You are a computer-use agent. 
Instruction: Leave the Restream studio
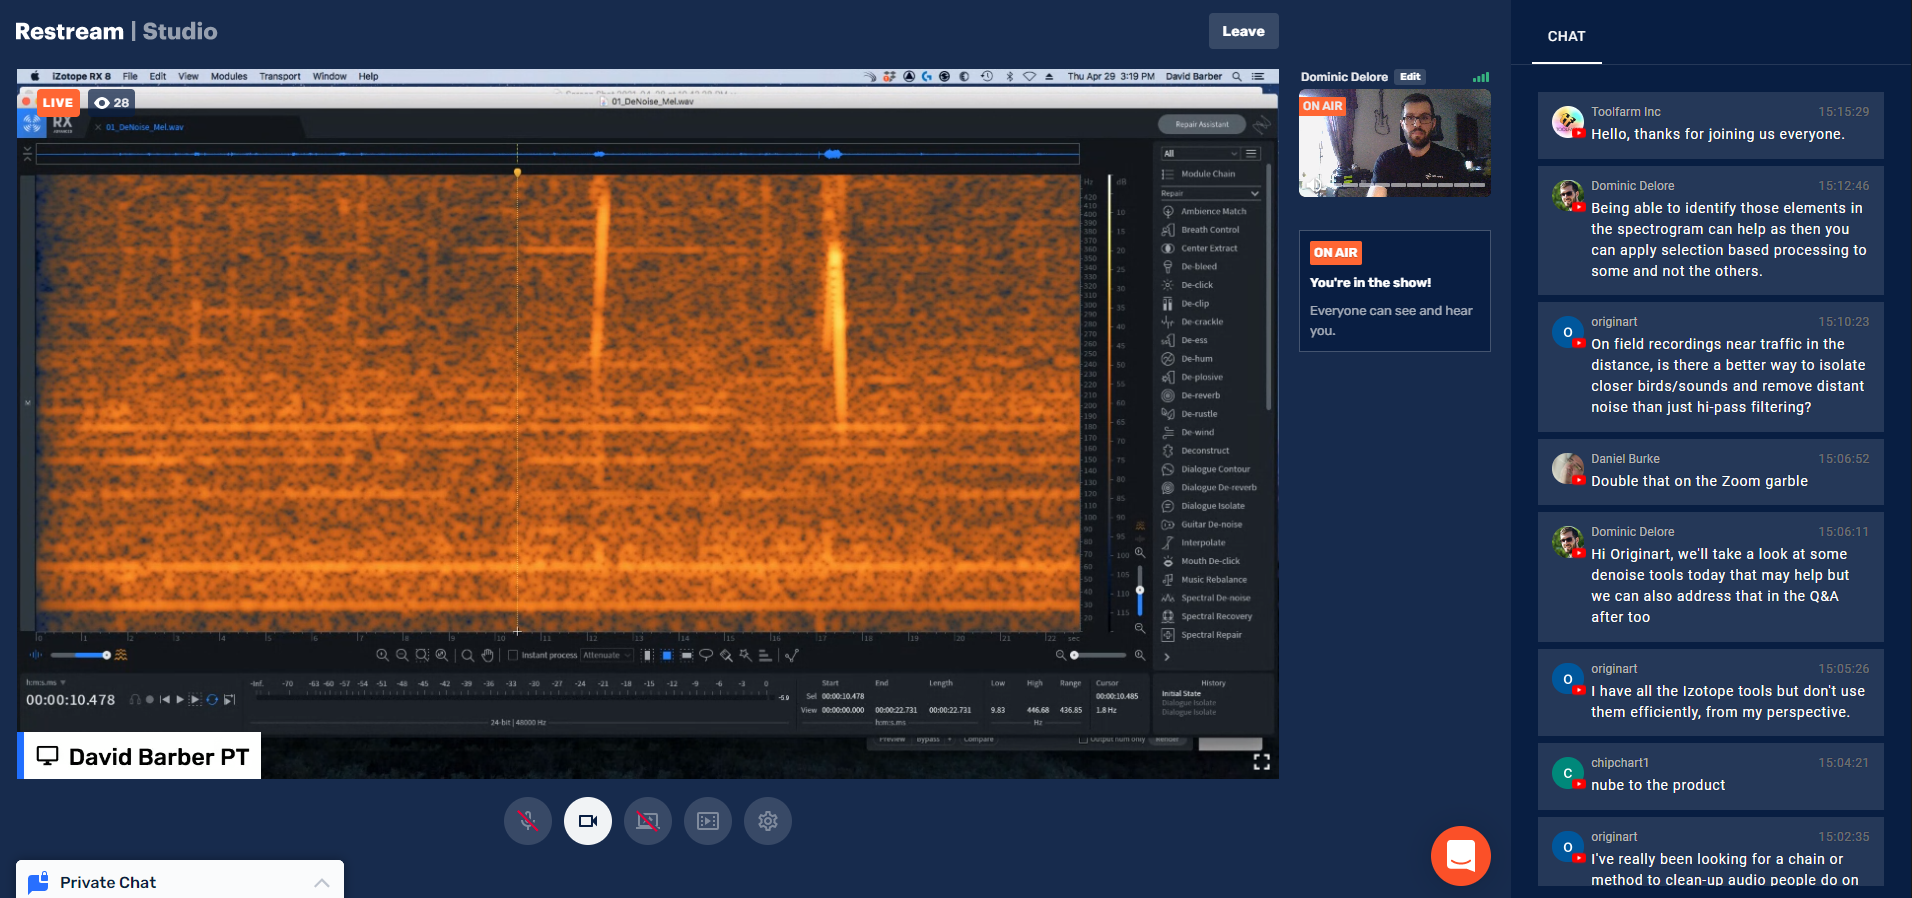click(x=1243, y=31)
